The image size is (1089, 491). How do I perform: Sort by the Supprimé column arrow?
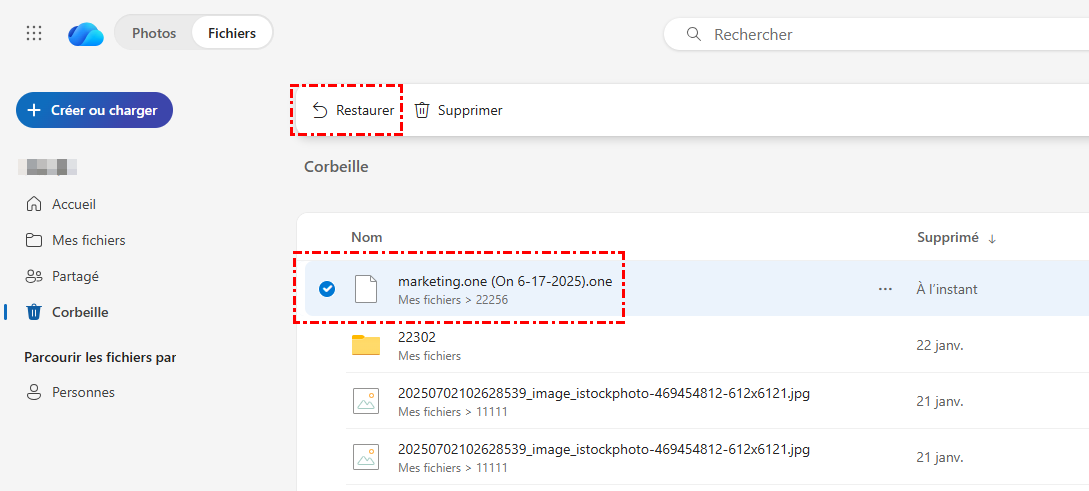click(x=992, y=238)
